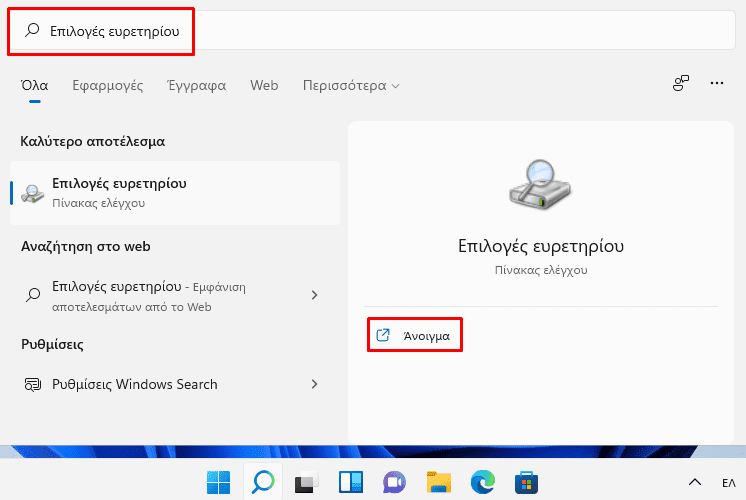This screenshot has height=500, width=746.
Task: Click the Windows Start button on the taskbar
Action: click(x=218, y=482)
